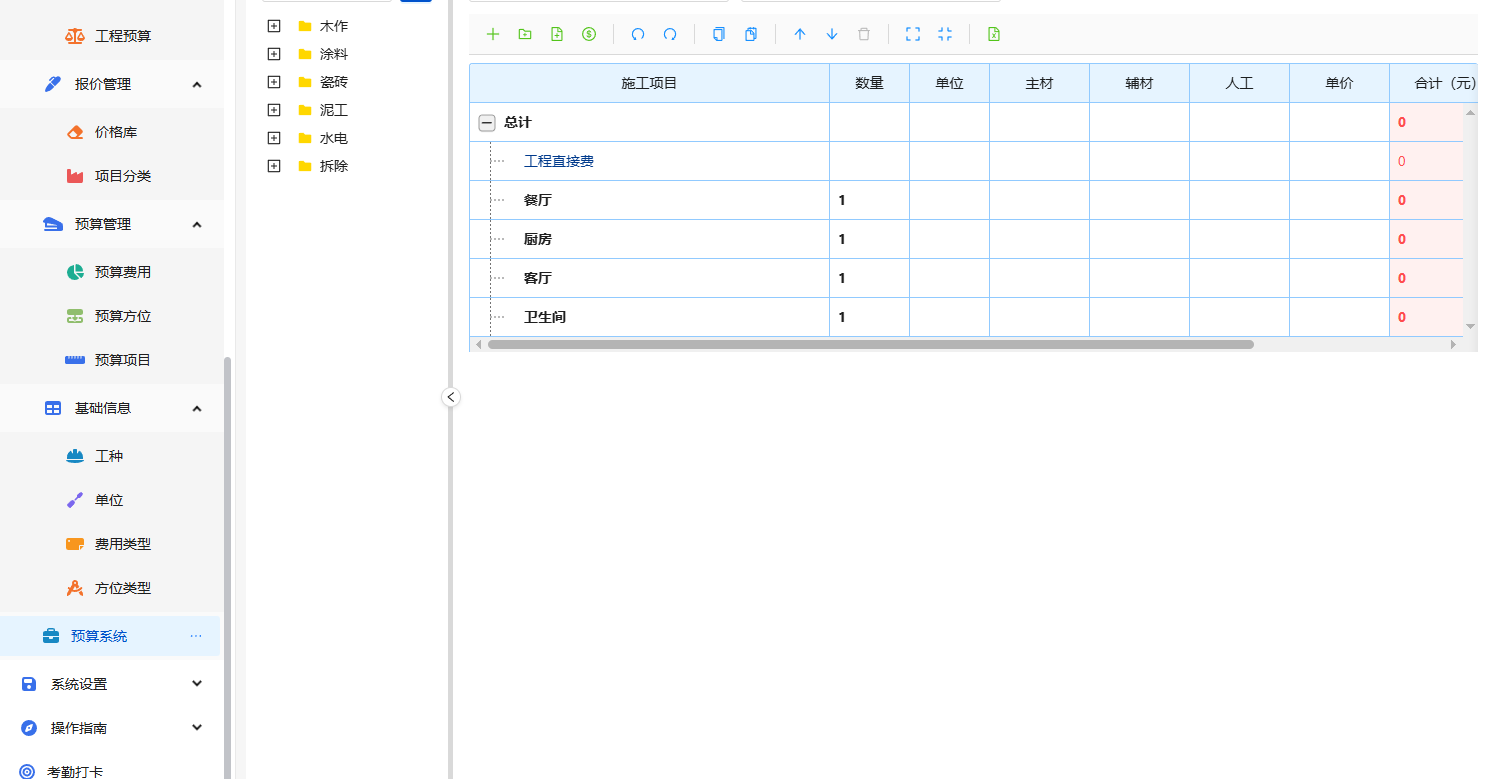Collapse the 报价管理 sidebar menu

pyautogui.click(x=196, y=84)
